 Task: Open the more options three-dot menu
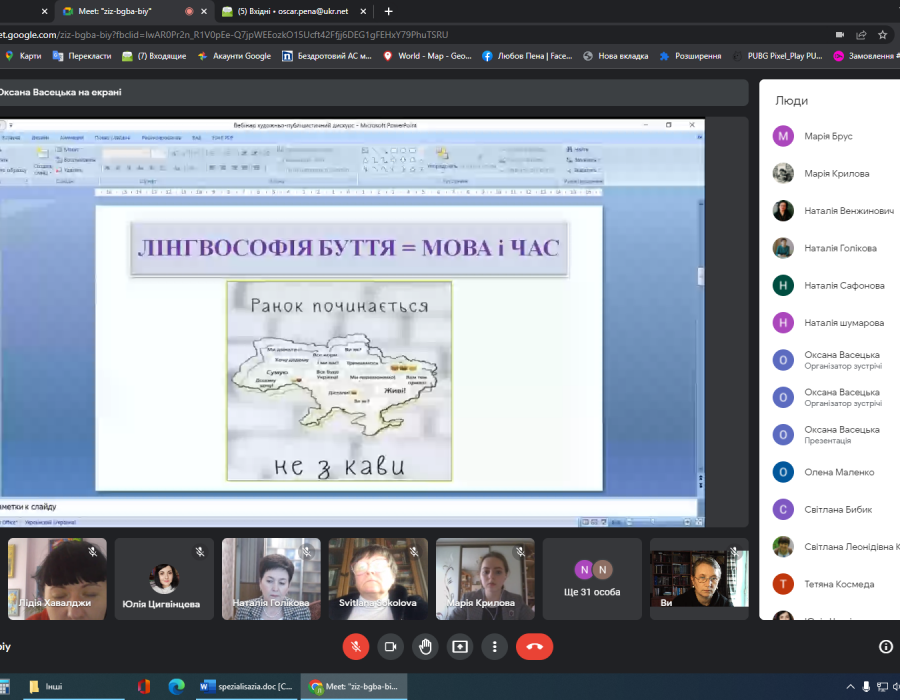494,646
